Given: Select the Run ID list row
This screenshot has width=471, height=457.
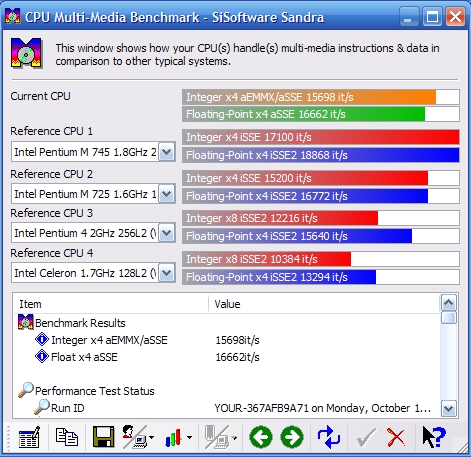Looking at the screenshot, I should tap(227, 408).
